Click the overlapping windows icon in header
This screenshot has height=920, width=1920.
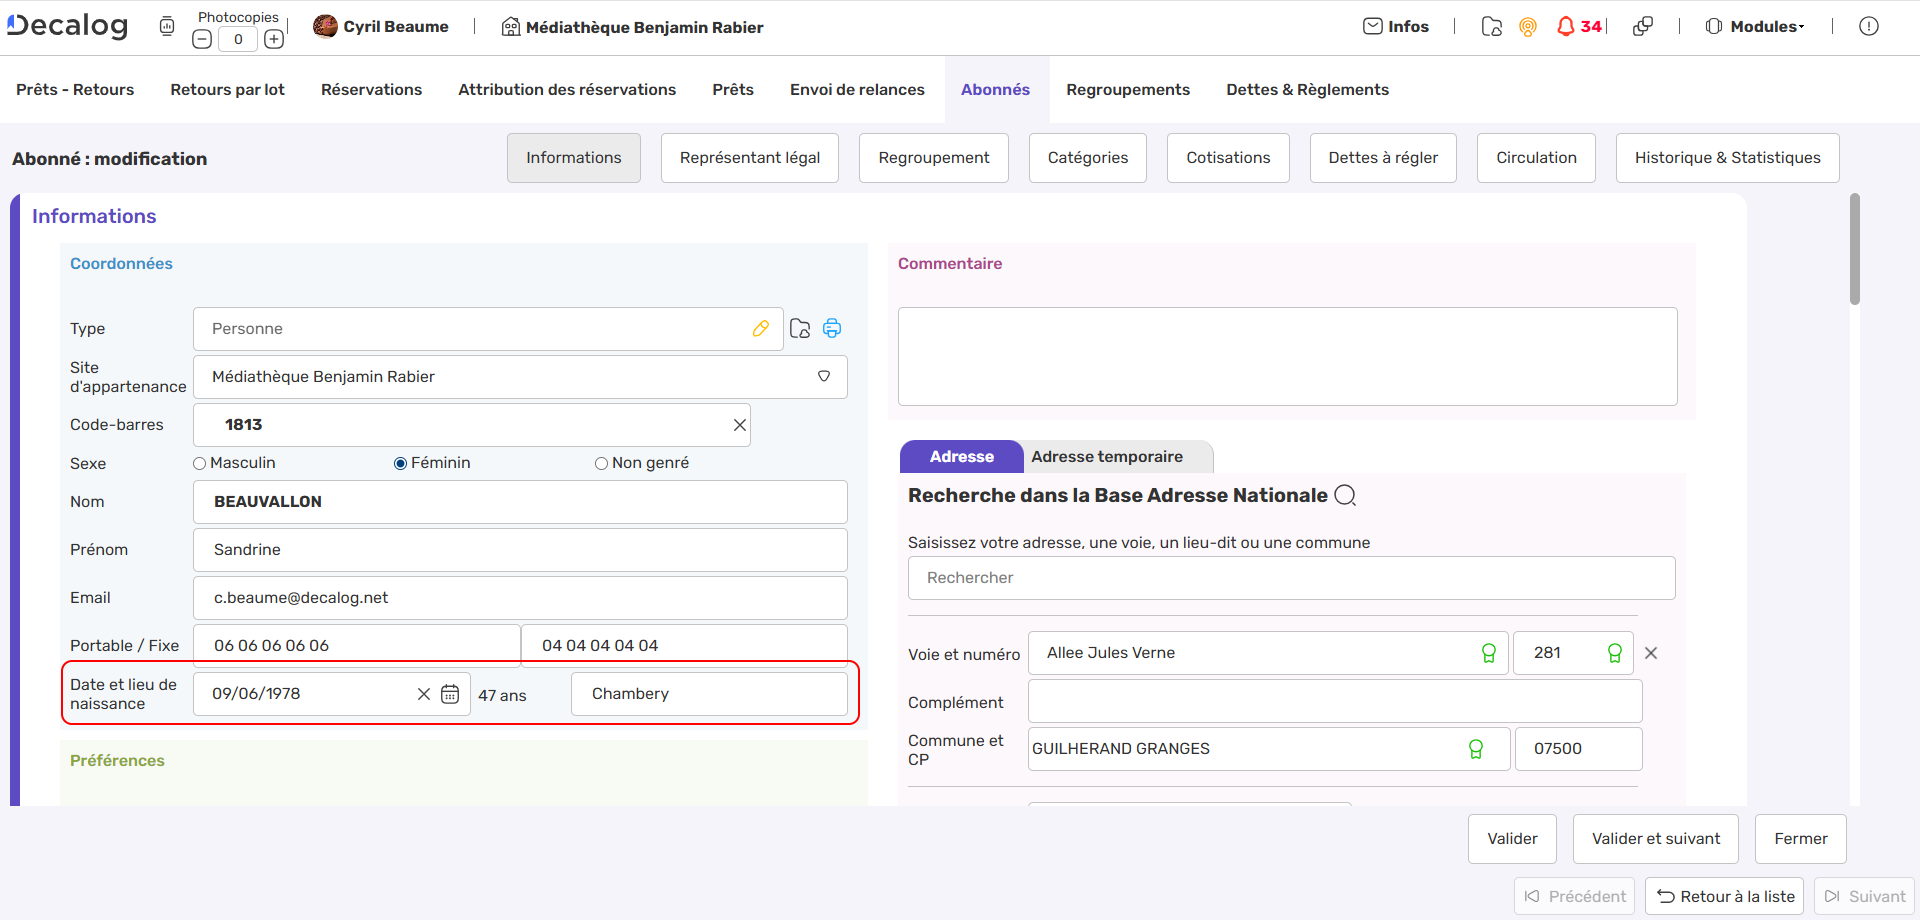click(x=1642, y=27)
